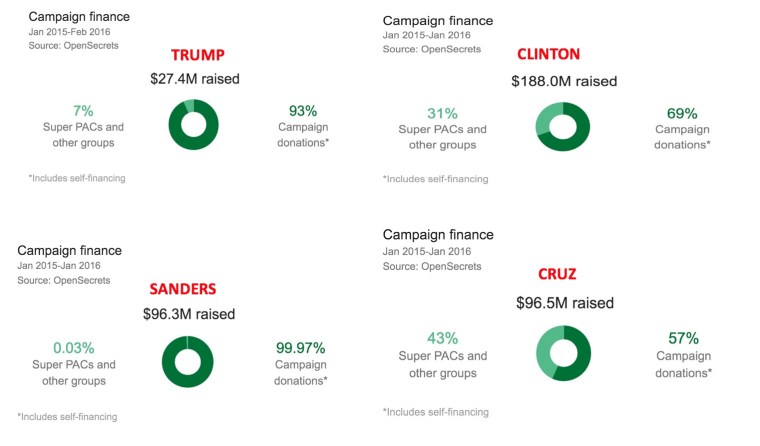Click Clinton's donut chart
The width and height of the screenshot is (760, 446).
(x=561, y=126)
